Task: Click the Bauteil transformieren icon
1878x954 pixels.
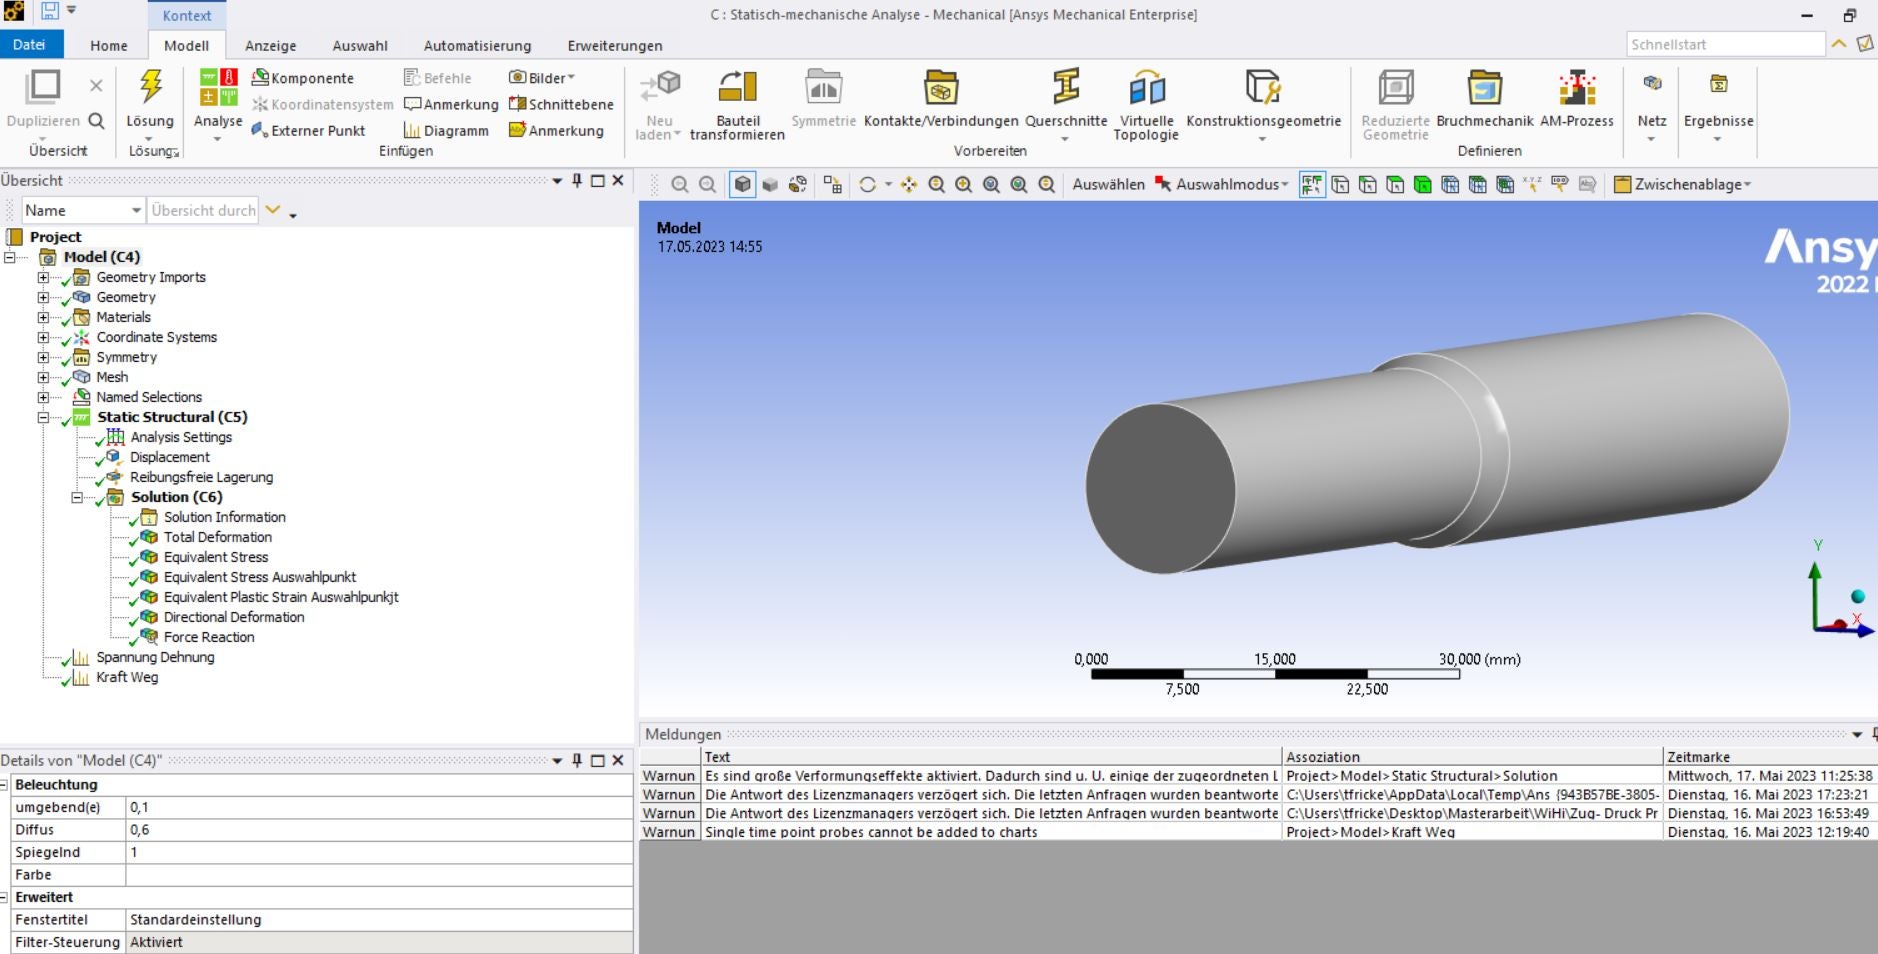Action: pos(738,87)
